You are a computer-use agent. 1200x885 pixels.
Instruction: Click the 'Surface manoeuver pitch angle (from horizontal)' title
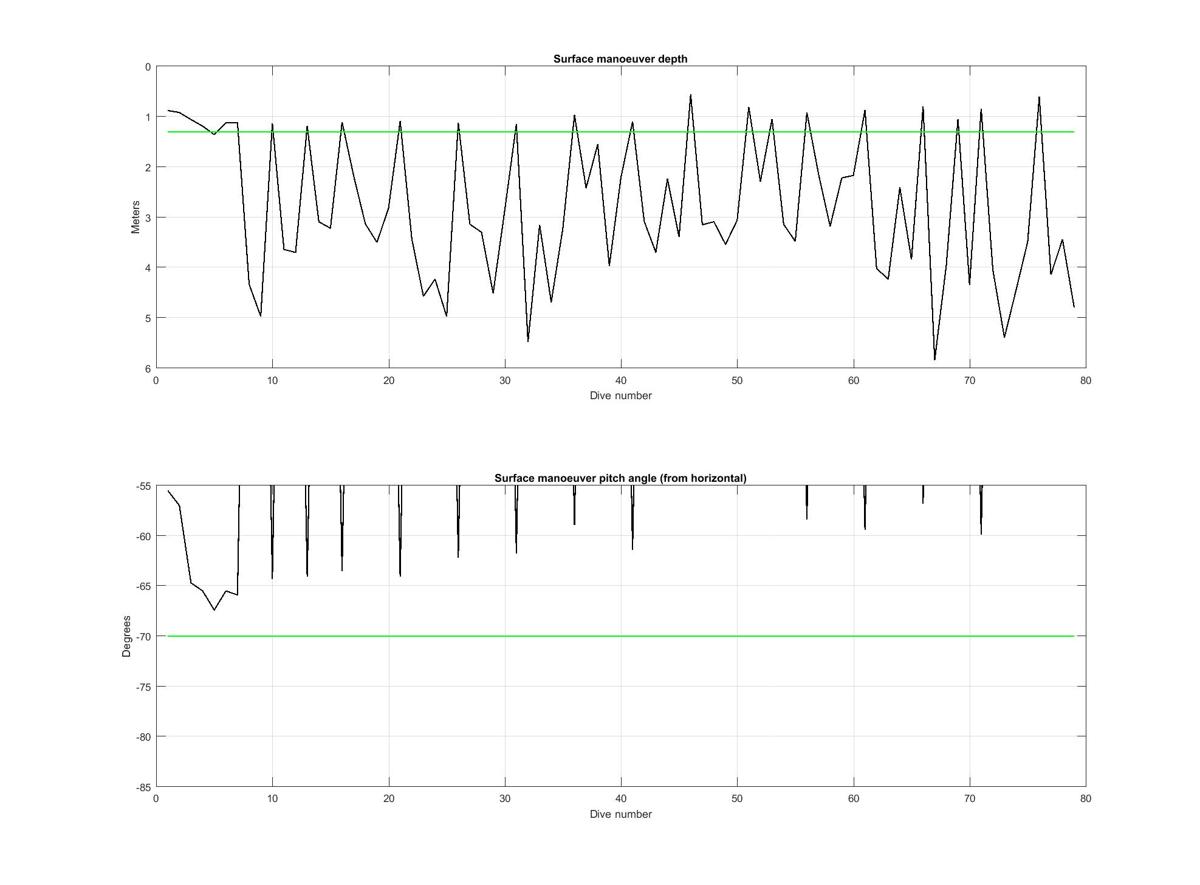click(x=620, y=478)
